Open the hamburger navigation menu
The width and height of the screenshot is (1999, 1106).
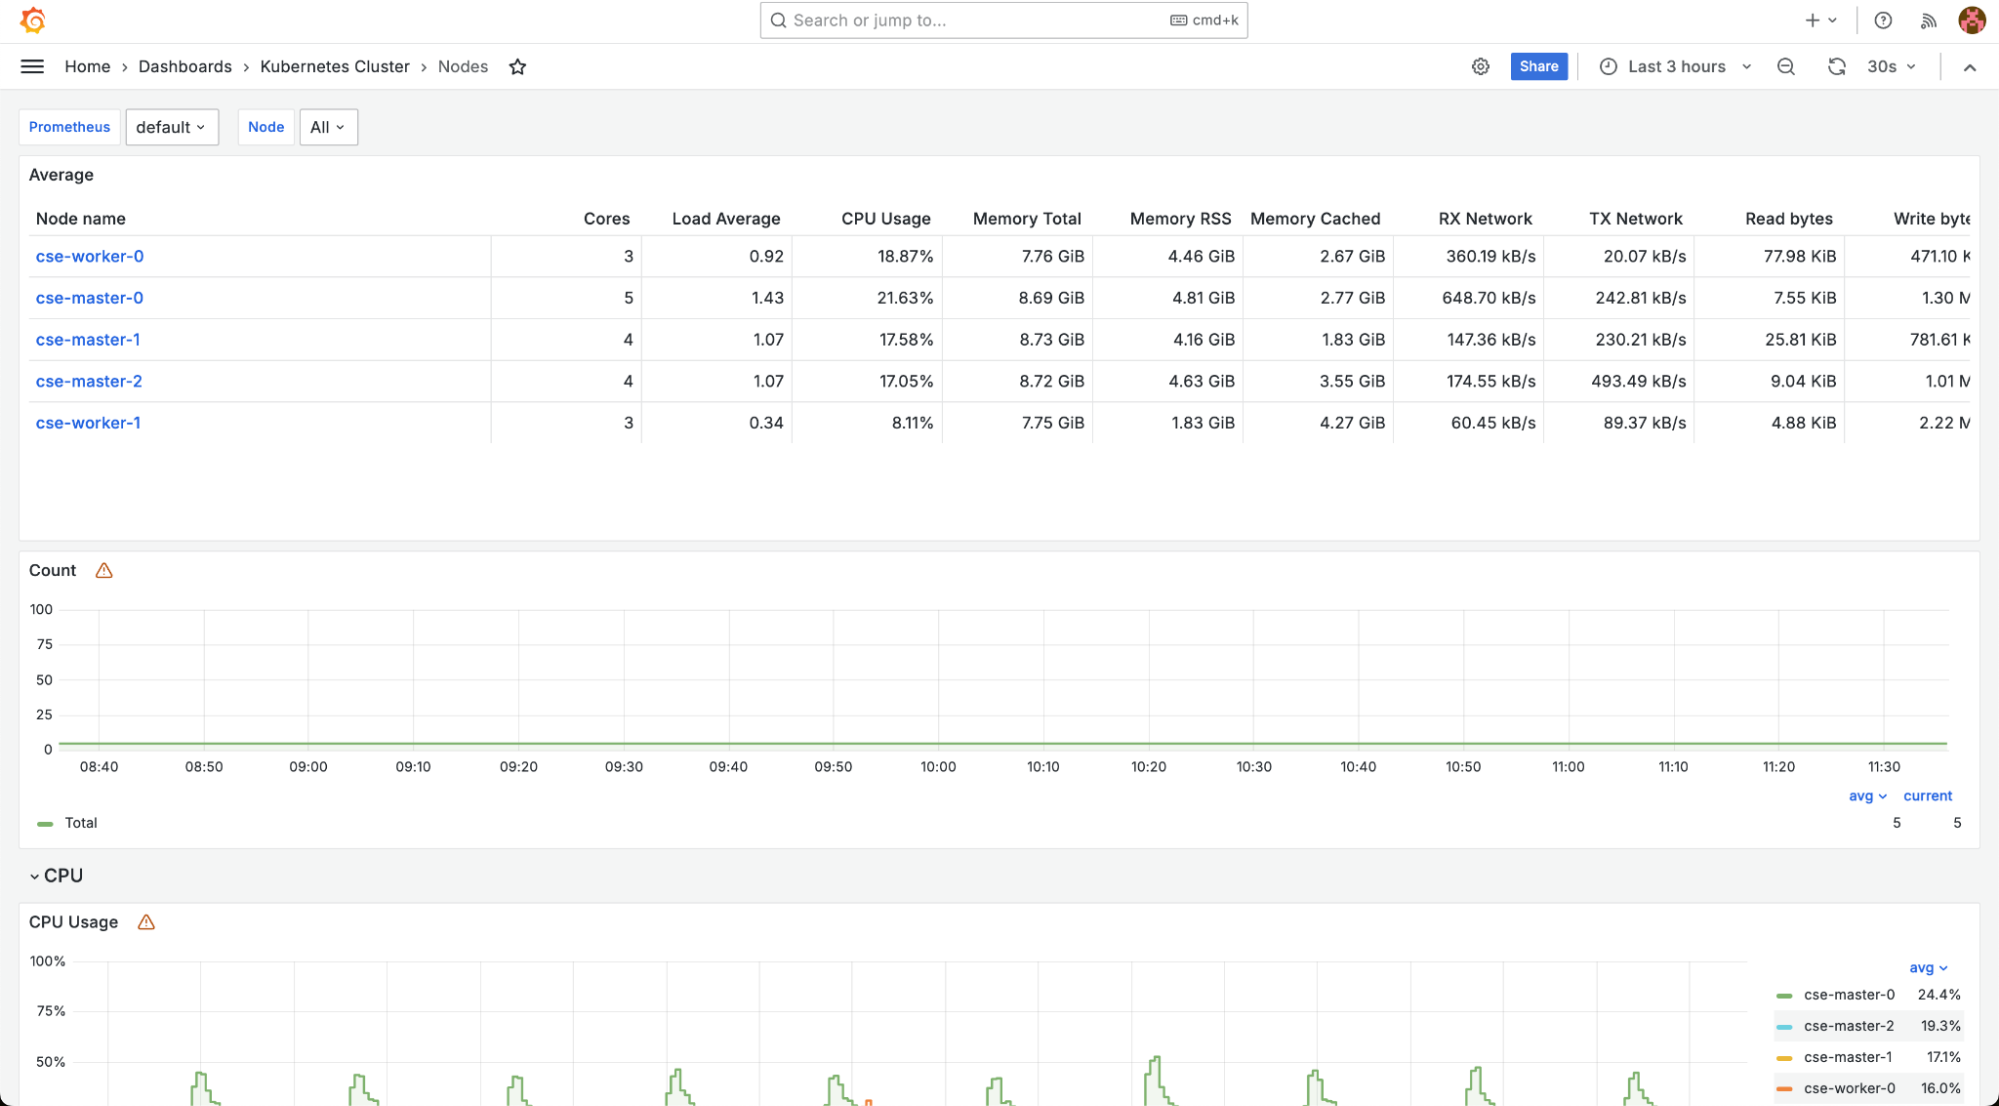32,67
